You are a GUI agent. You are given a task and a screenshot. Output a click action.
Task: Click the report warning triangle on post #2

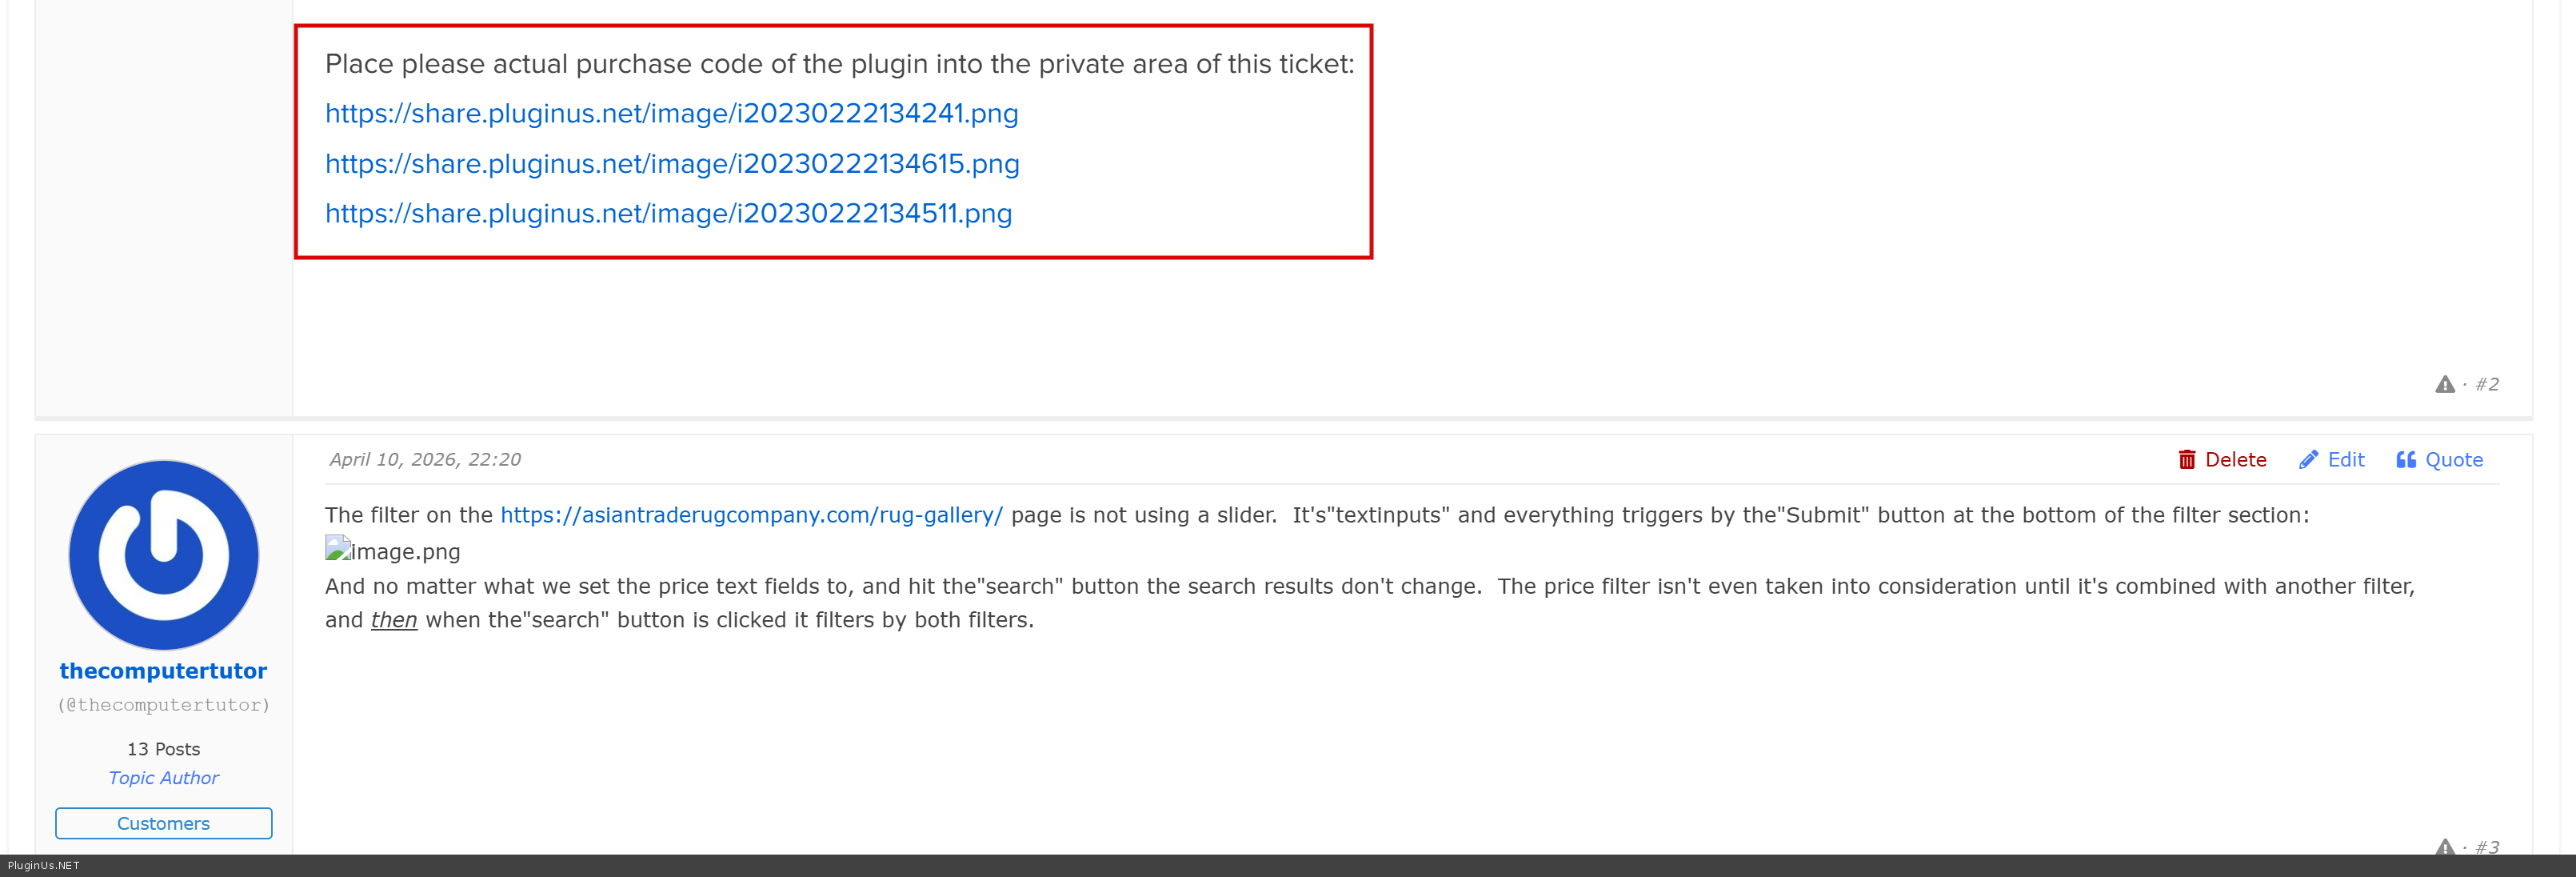click(2445, 385)
